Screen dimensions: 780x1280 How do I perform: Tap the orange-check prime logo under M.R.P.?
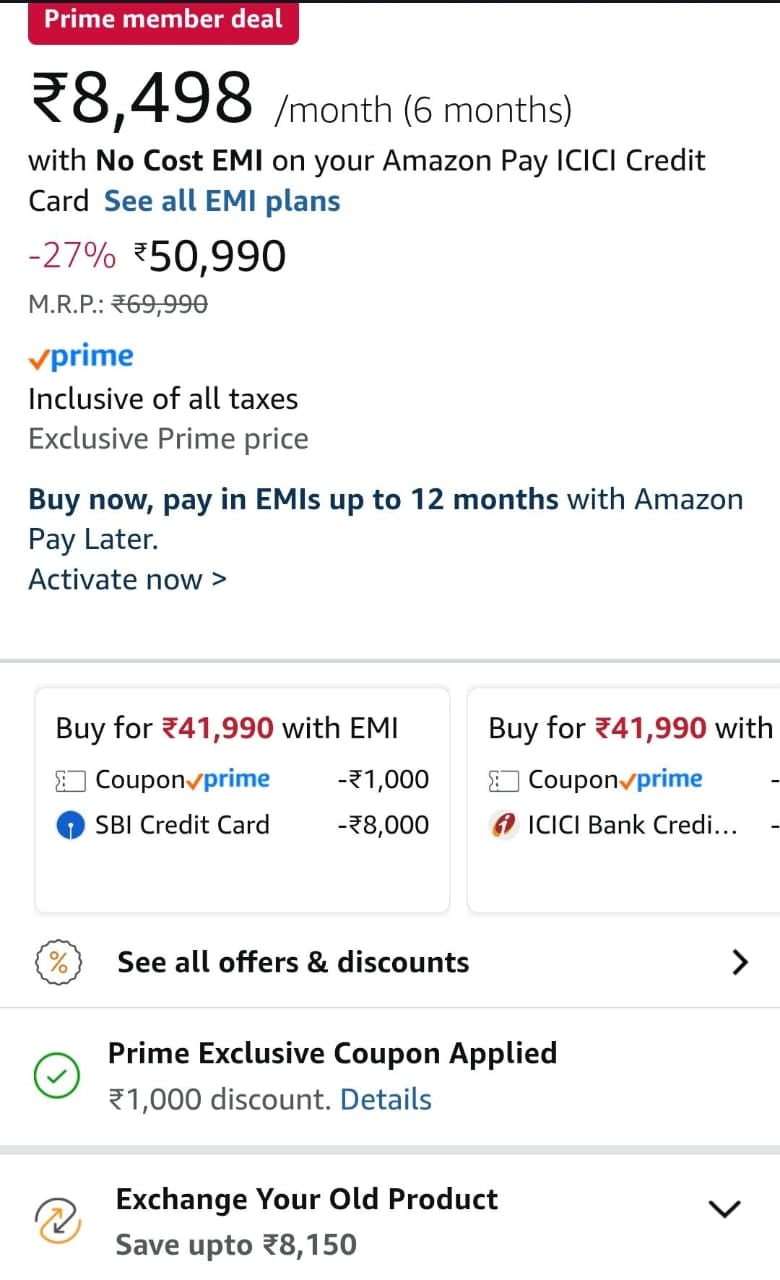tap(81, 356)
